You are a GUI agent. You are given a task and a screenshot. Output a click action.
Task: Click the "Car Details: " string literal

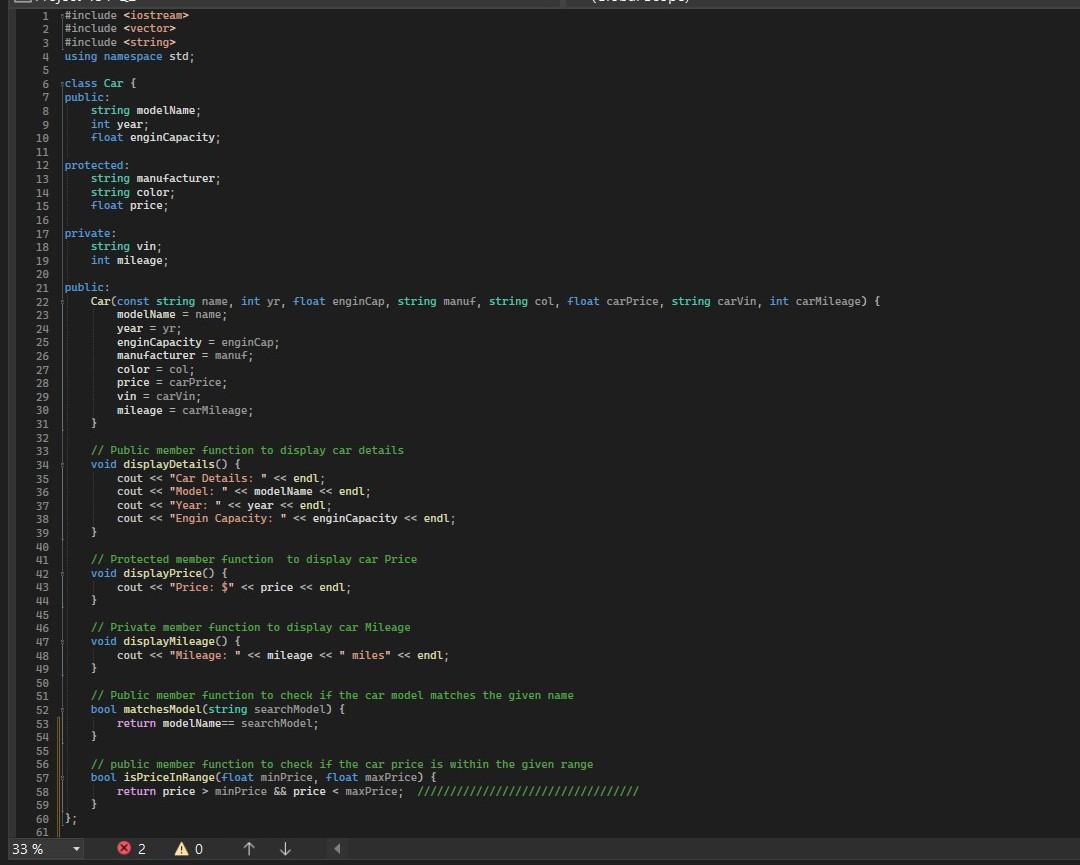pos(218,478)
